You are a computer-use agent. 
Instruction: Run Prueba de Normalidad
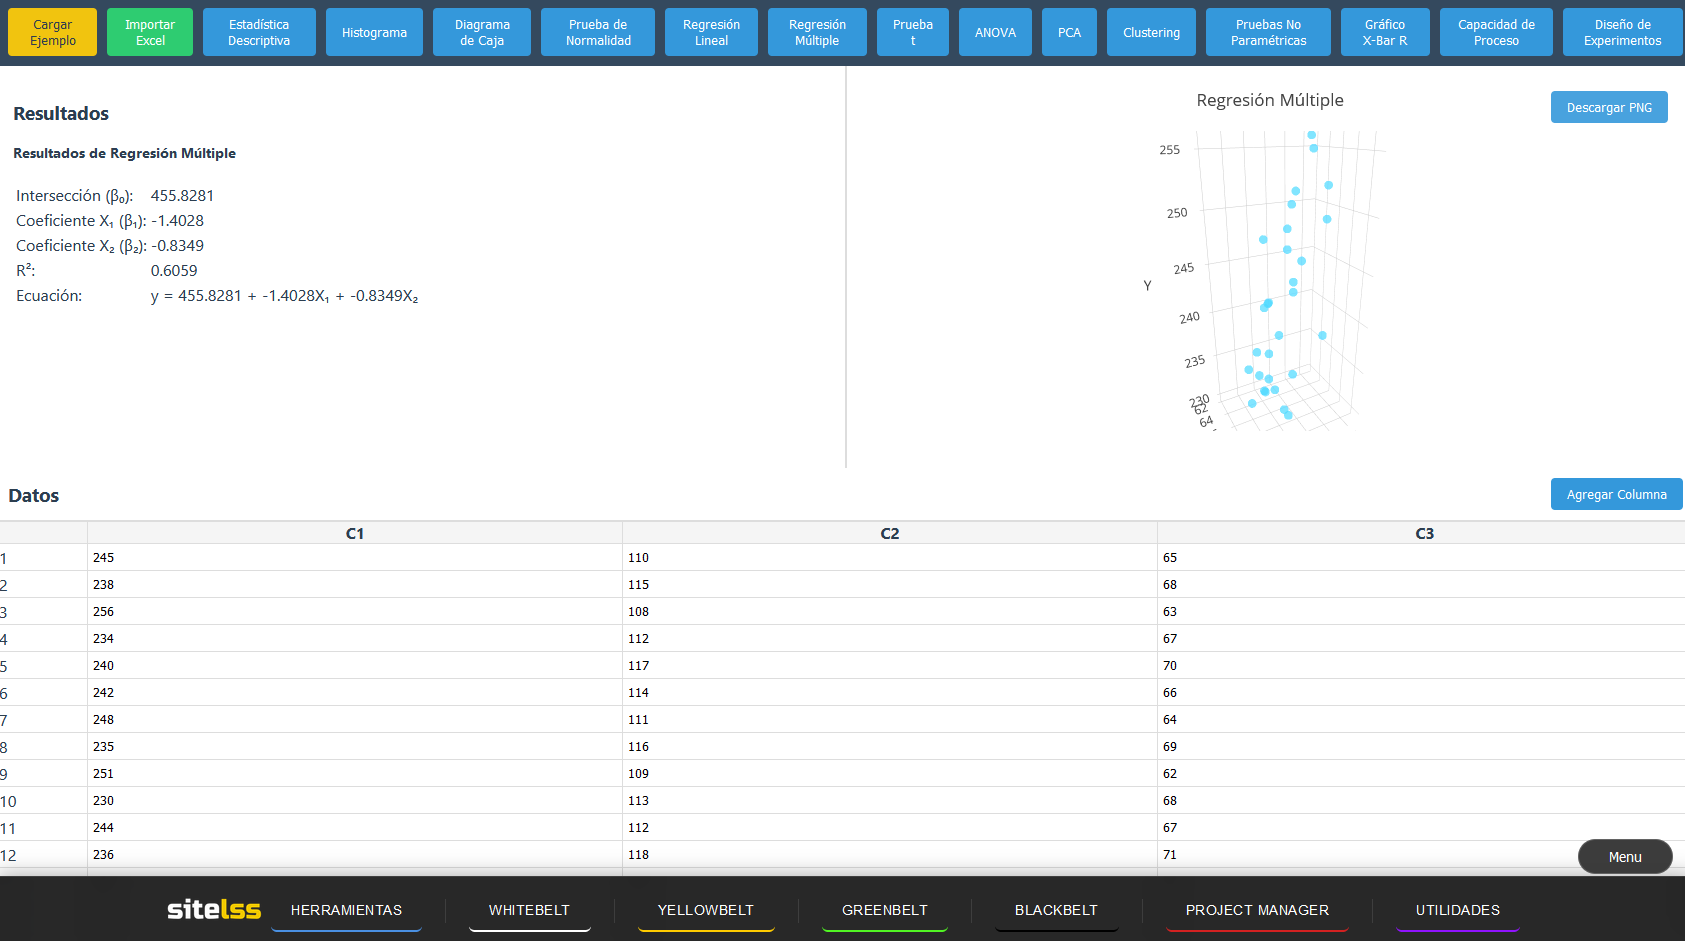pyautogui.click(x=598, y=32)
